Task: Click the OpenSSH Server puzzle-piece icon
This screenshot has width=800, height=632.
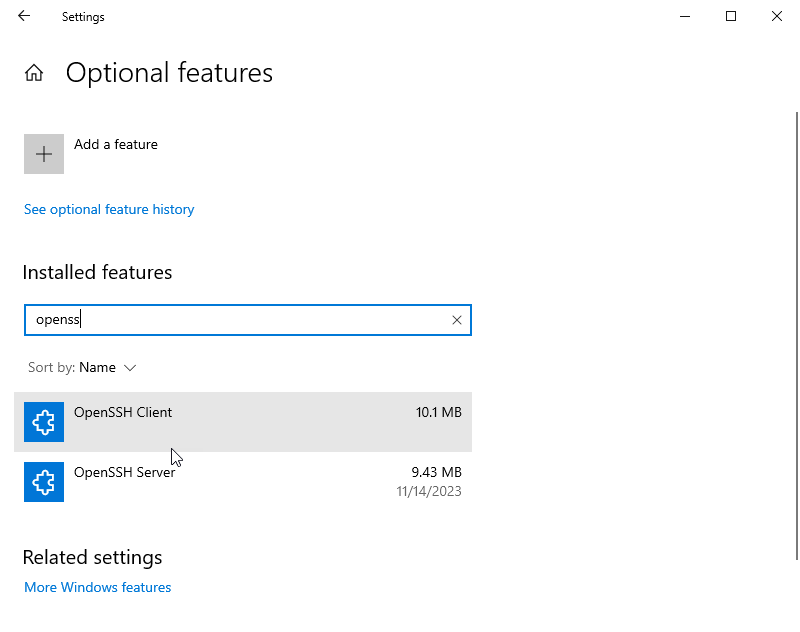Action: 44,482
